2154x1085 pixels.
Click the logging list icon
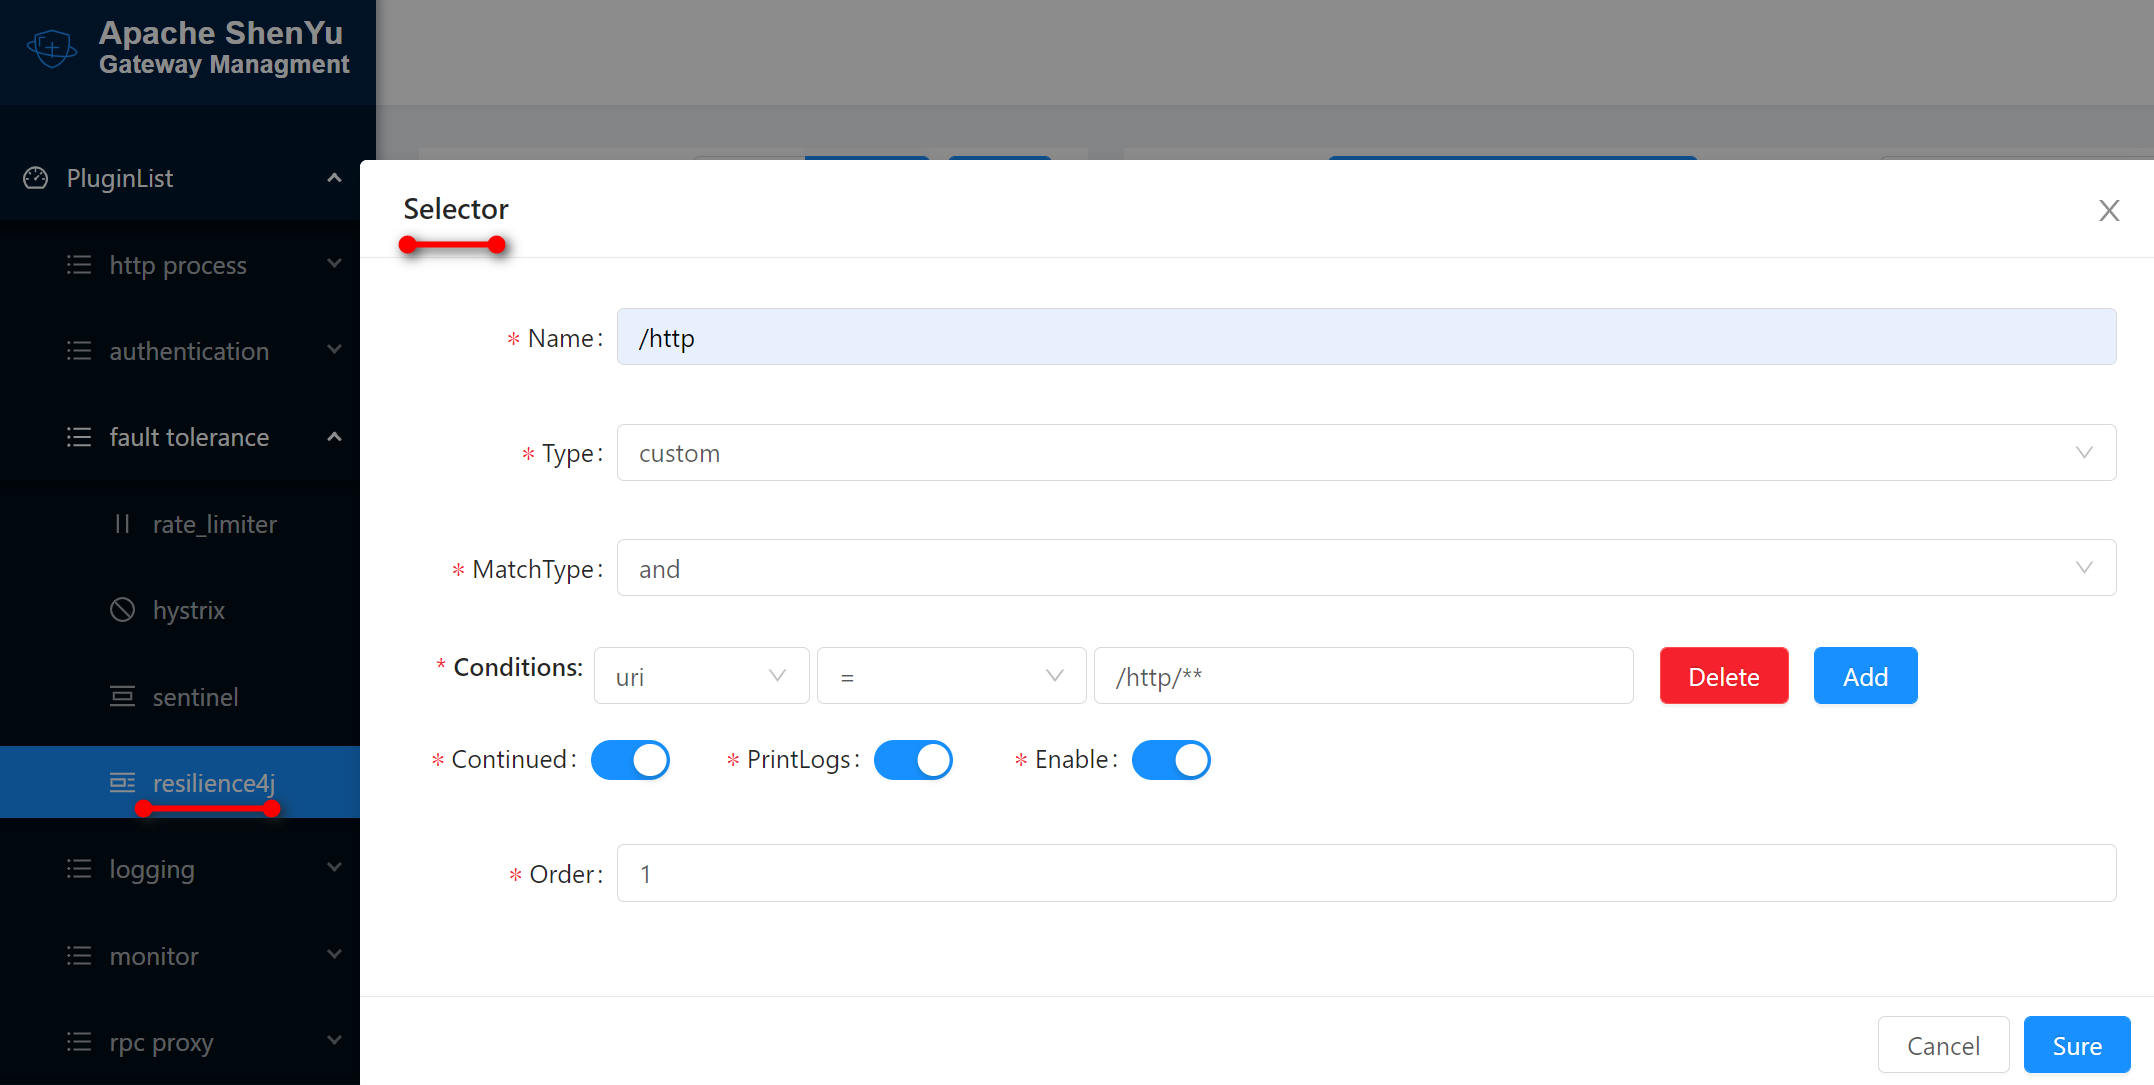[x=79, y=869]
